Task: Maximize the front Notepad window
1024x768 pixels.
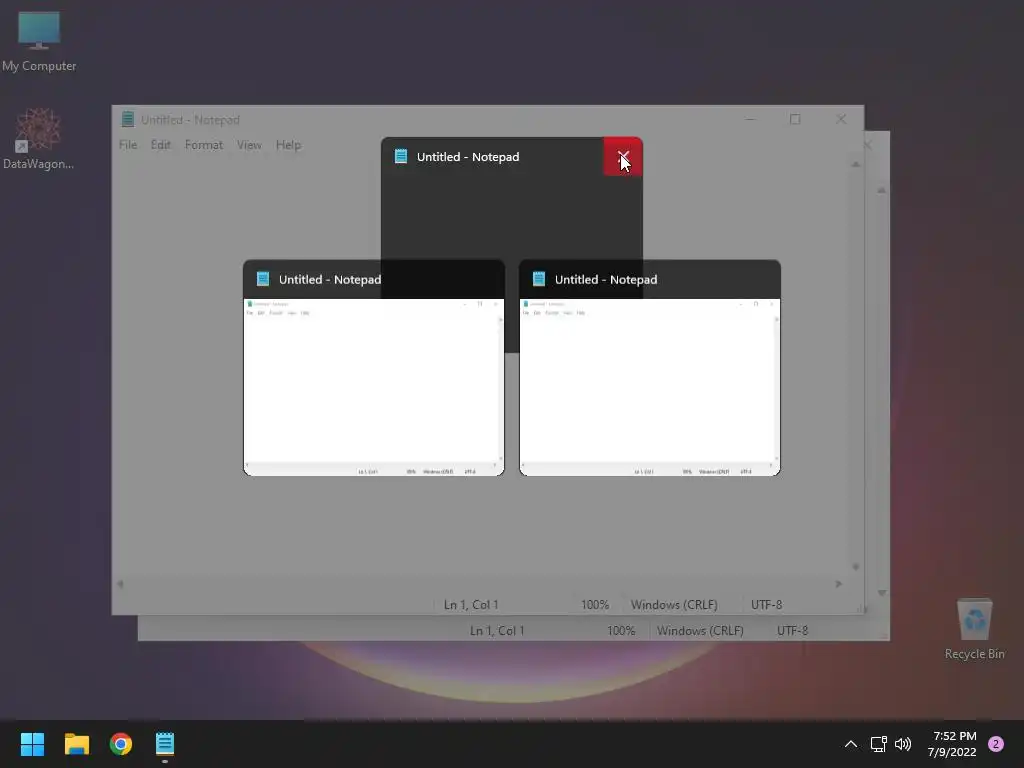Action: click(795, 120)
